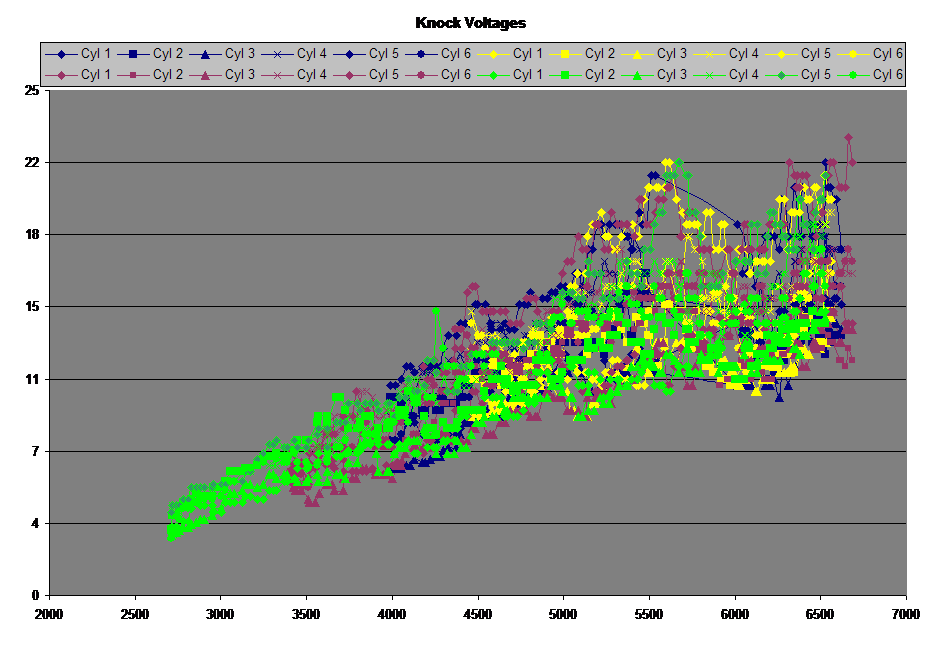Select navy triangle Cyl 3 legend entry
The height and width of the screenshot is (646, 943).
(223, 54)
